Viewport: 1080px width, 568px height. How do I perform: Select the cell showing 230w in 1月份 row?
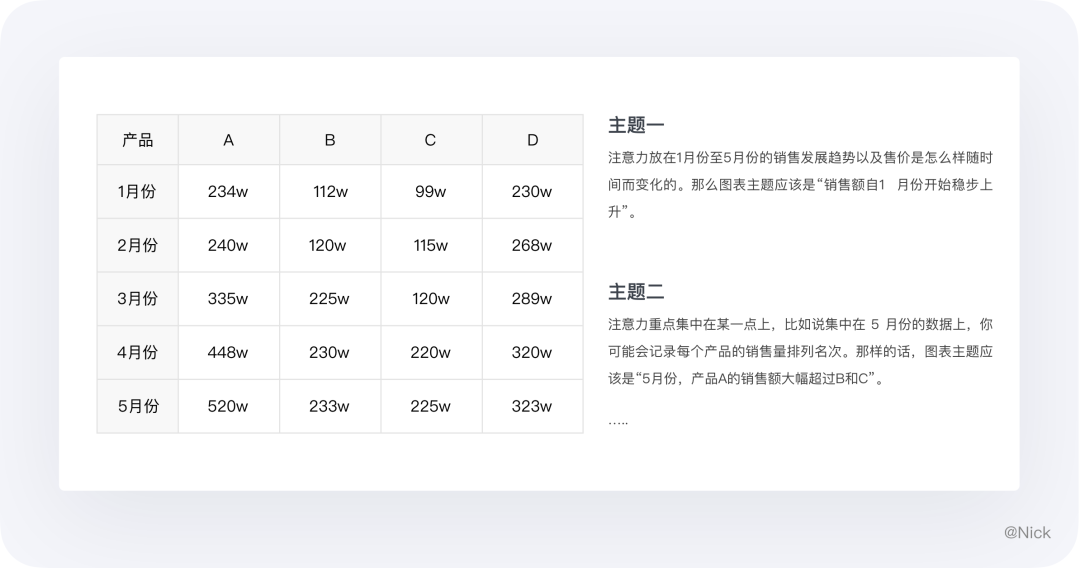[532, 191]
